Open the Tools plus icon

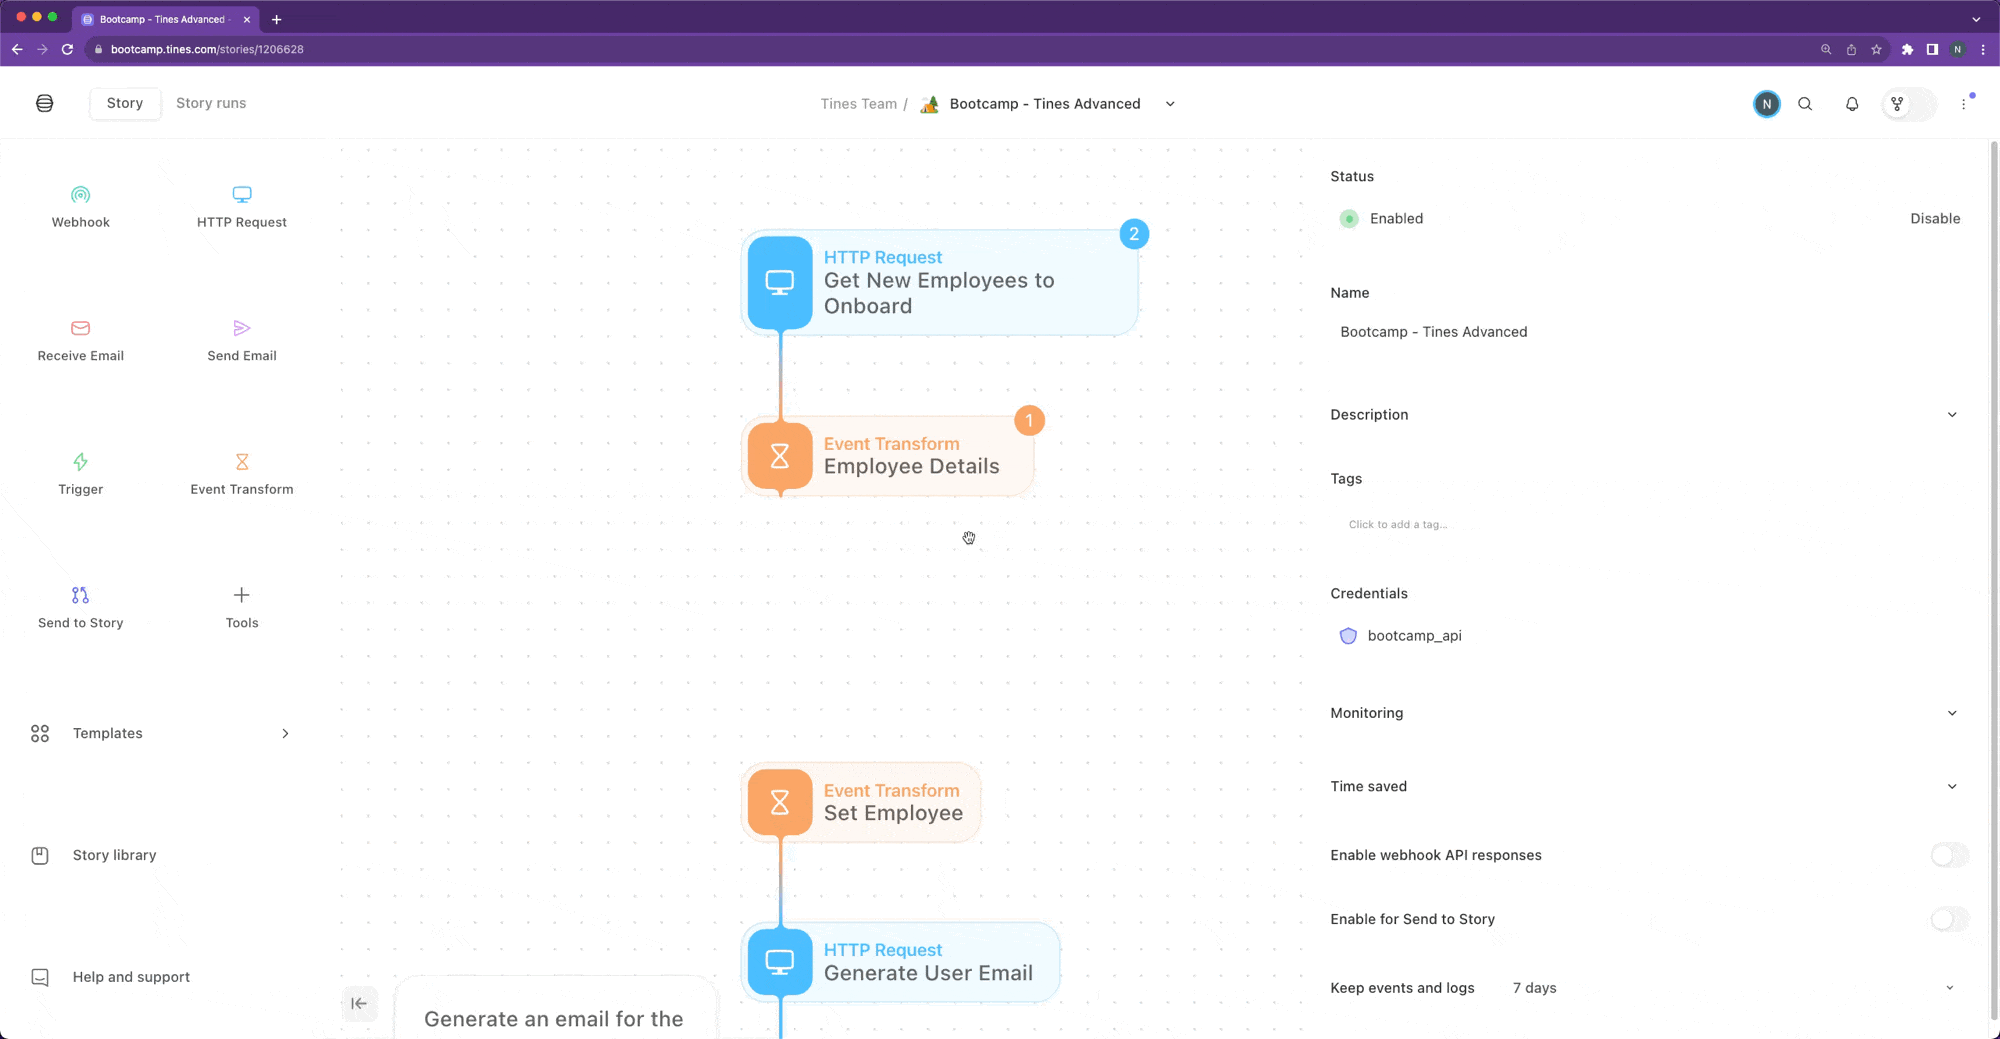point(242,595)
